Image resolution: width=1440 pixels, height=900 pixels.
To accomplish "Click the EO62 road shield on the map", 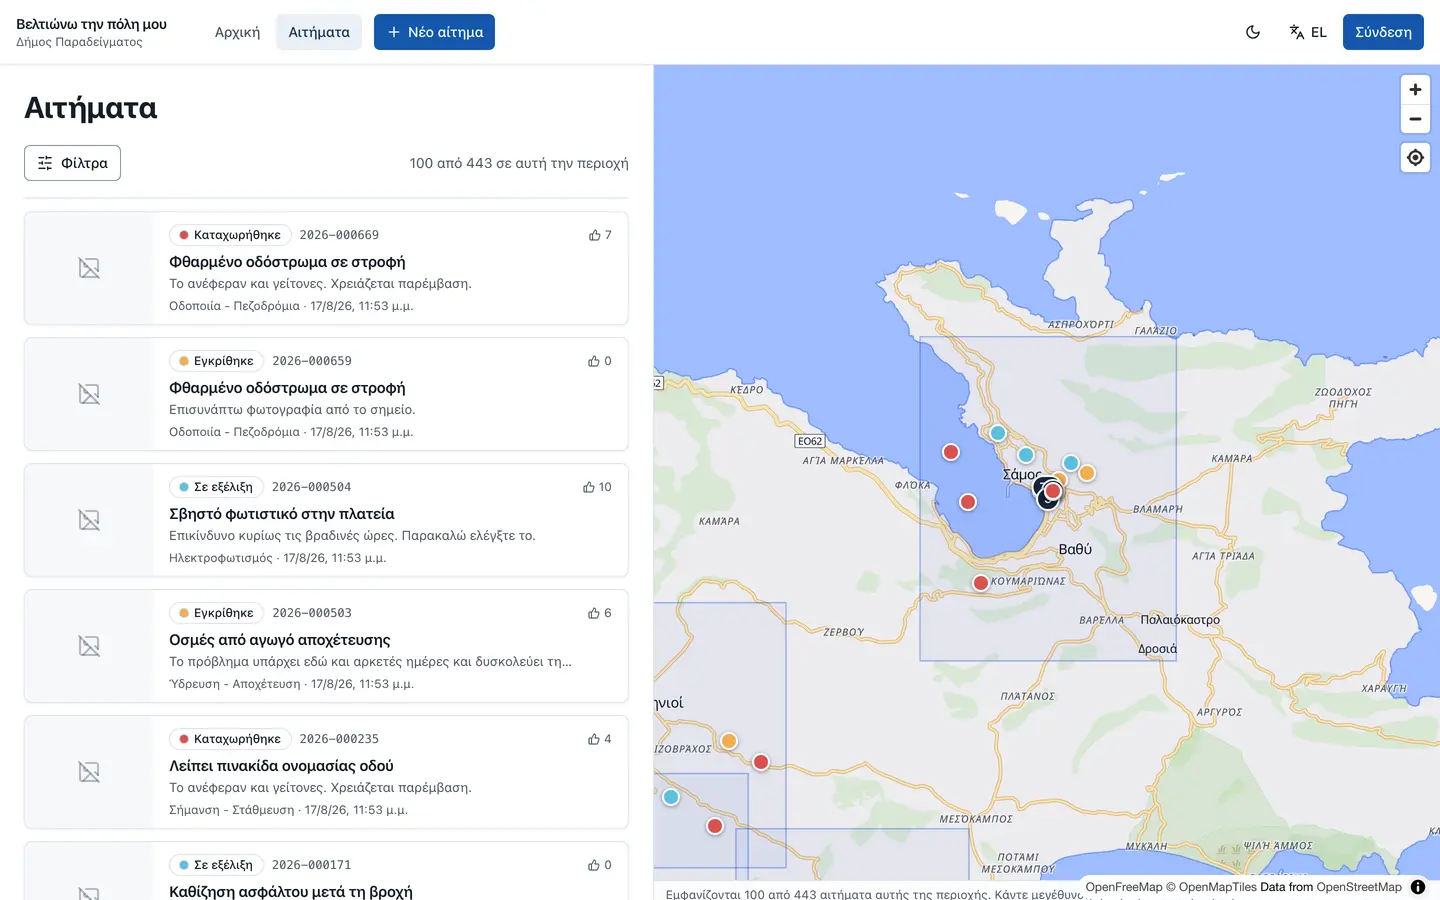I will [x=810, y=441].
